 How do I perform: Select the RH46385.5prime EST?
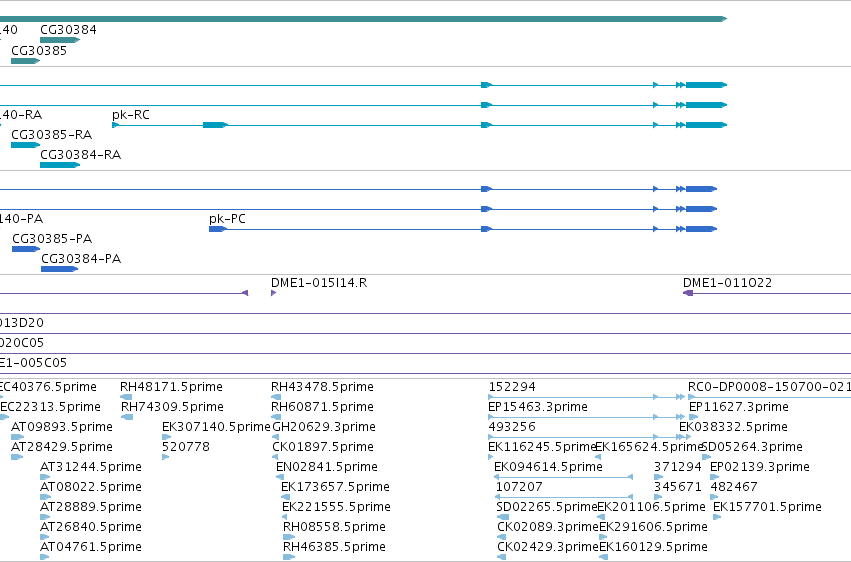tap(289, 557)
